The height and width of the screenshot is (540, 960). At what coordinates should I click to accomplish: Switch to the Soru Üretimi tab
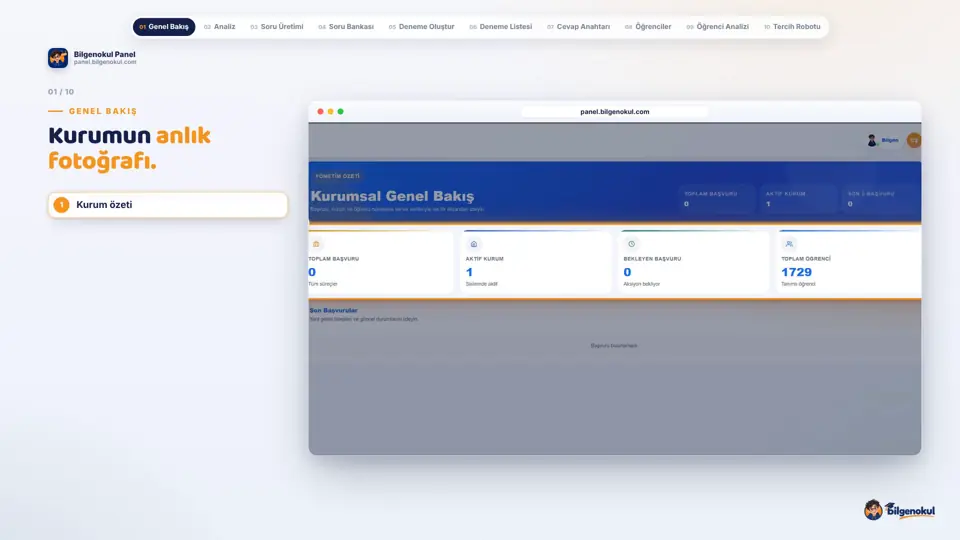click(x=277, y=27)
